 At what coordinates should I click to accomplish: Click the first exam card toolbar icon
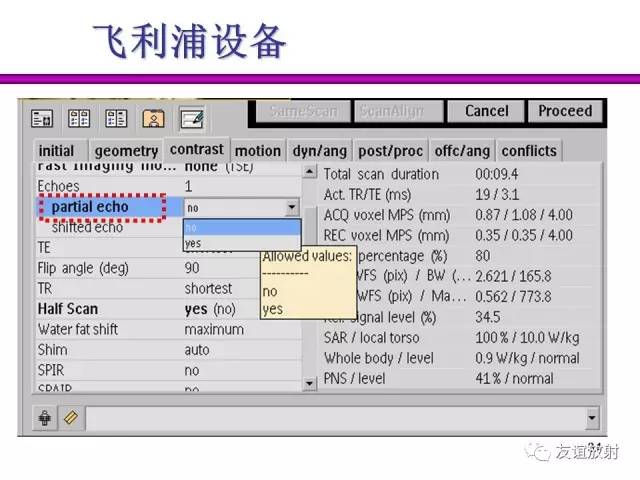(x=42, y=119)
